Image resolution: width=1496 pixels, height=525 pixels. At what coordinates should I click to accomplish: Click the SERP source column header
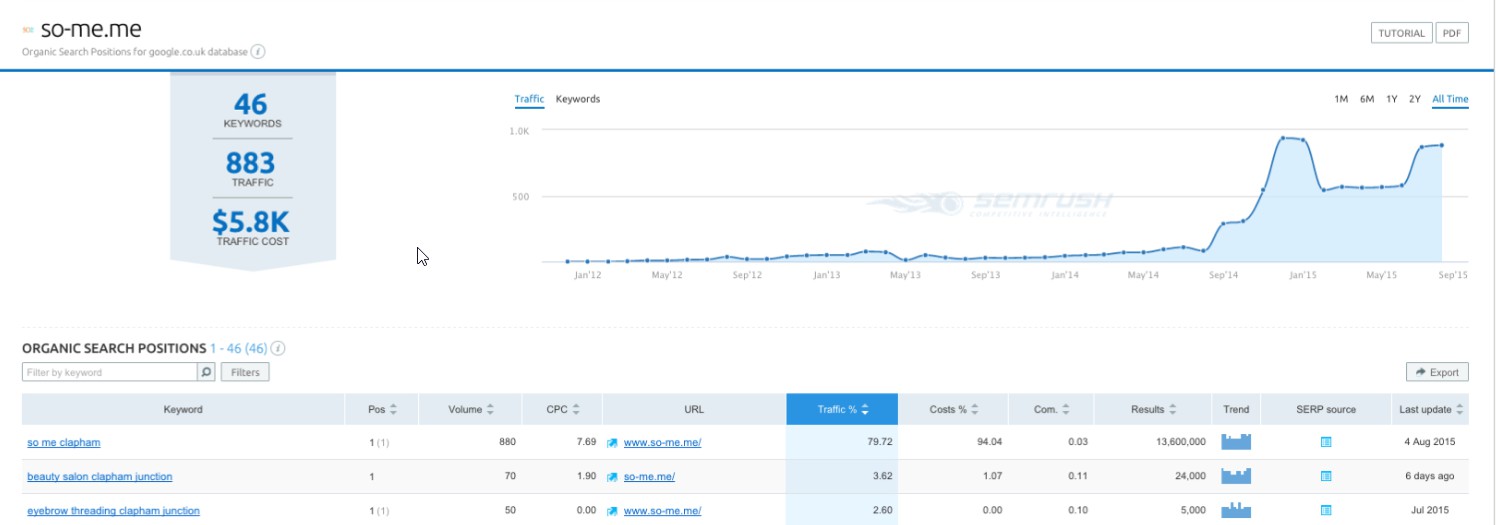click(1326, 409)
